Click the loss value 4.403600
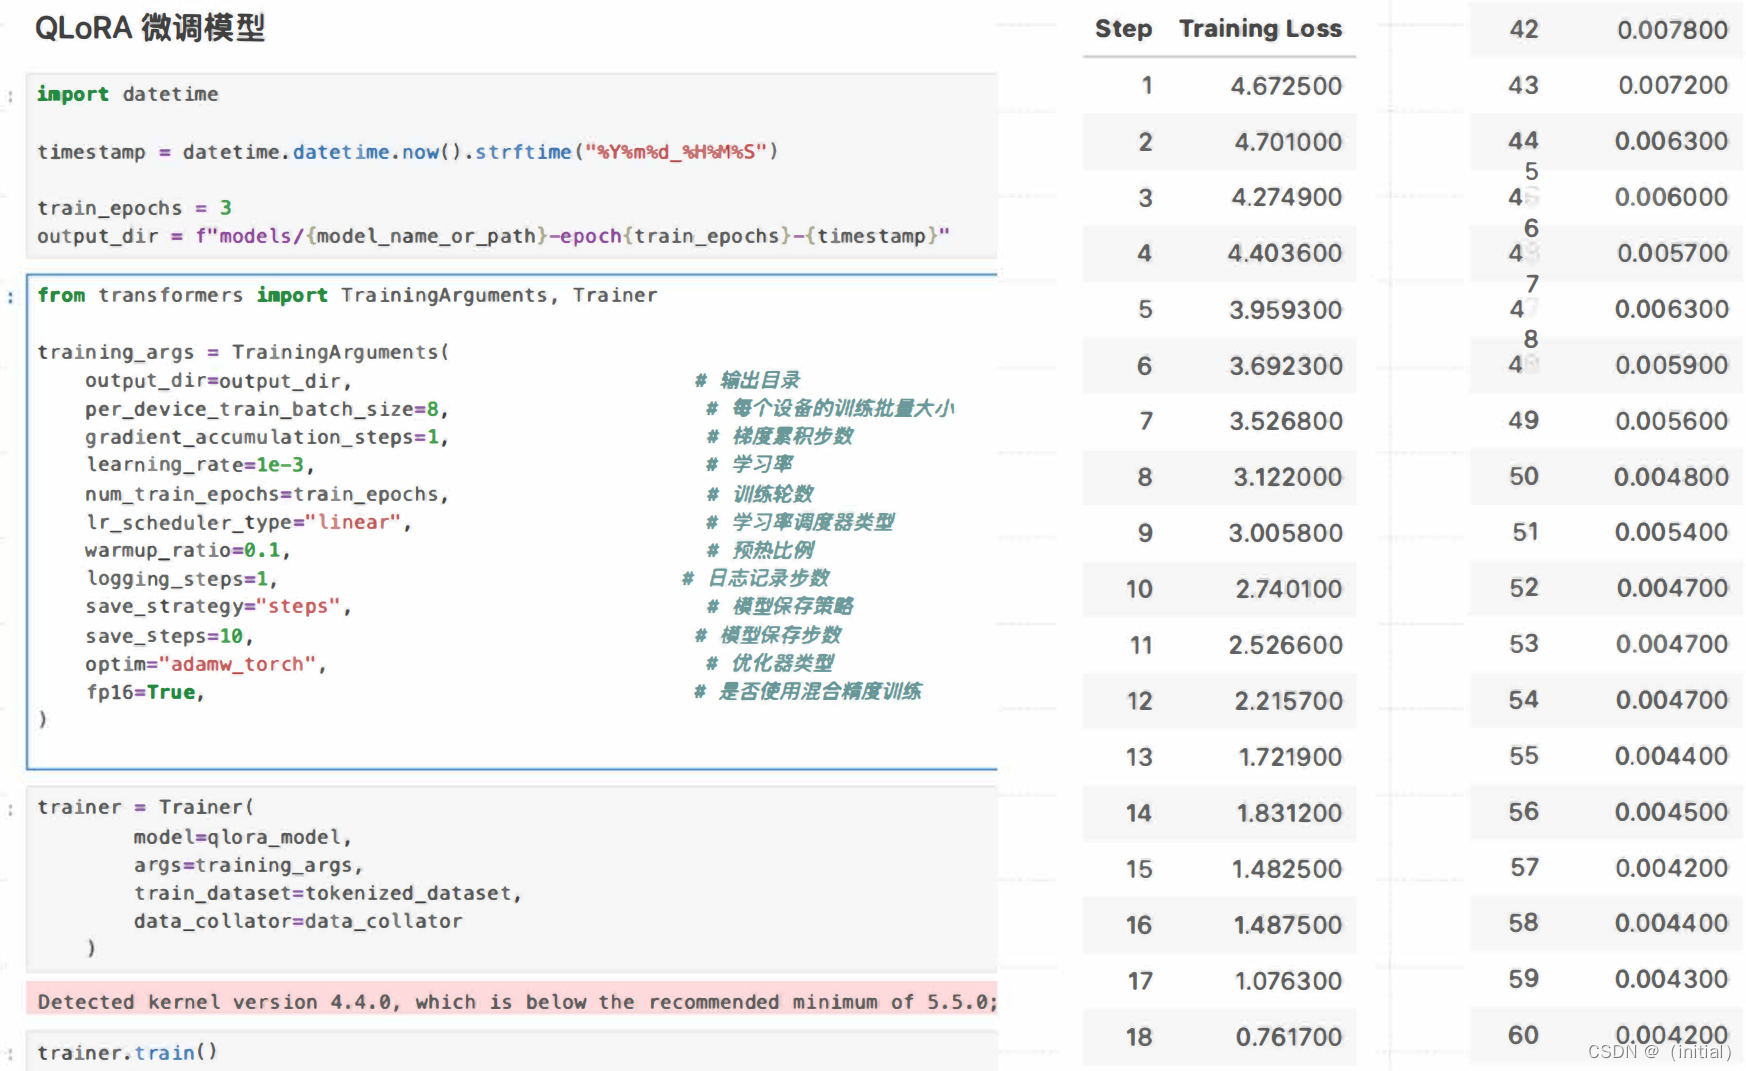 1285,253
